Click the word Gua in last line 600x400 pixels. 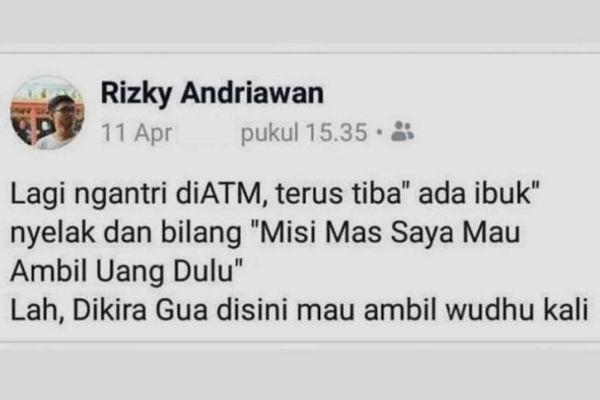click(x=181, y=310)
